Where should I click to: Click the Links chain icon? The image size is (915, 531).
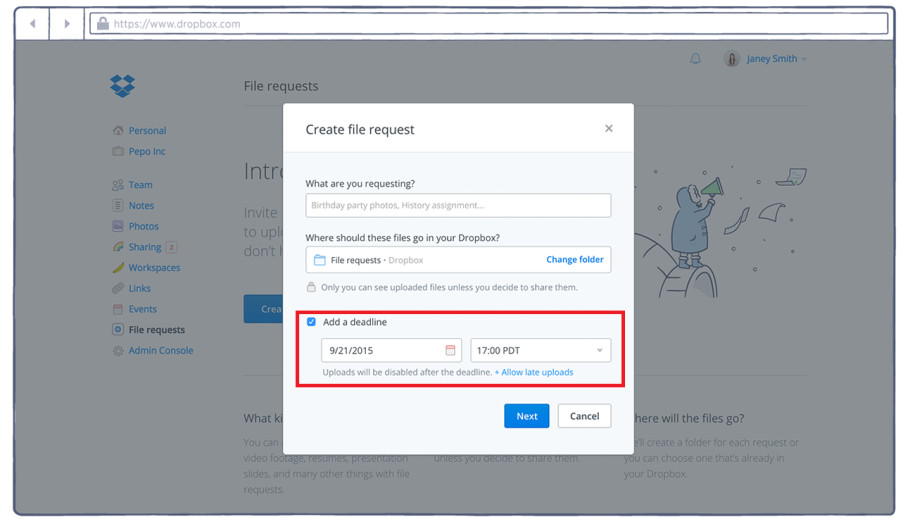tap(118, 288)
